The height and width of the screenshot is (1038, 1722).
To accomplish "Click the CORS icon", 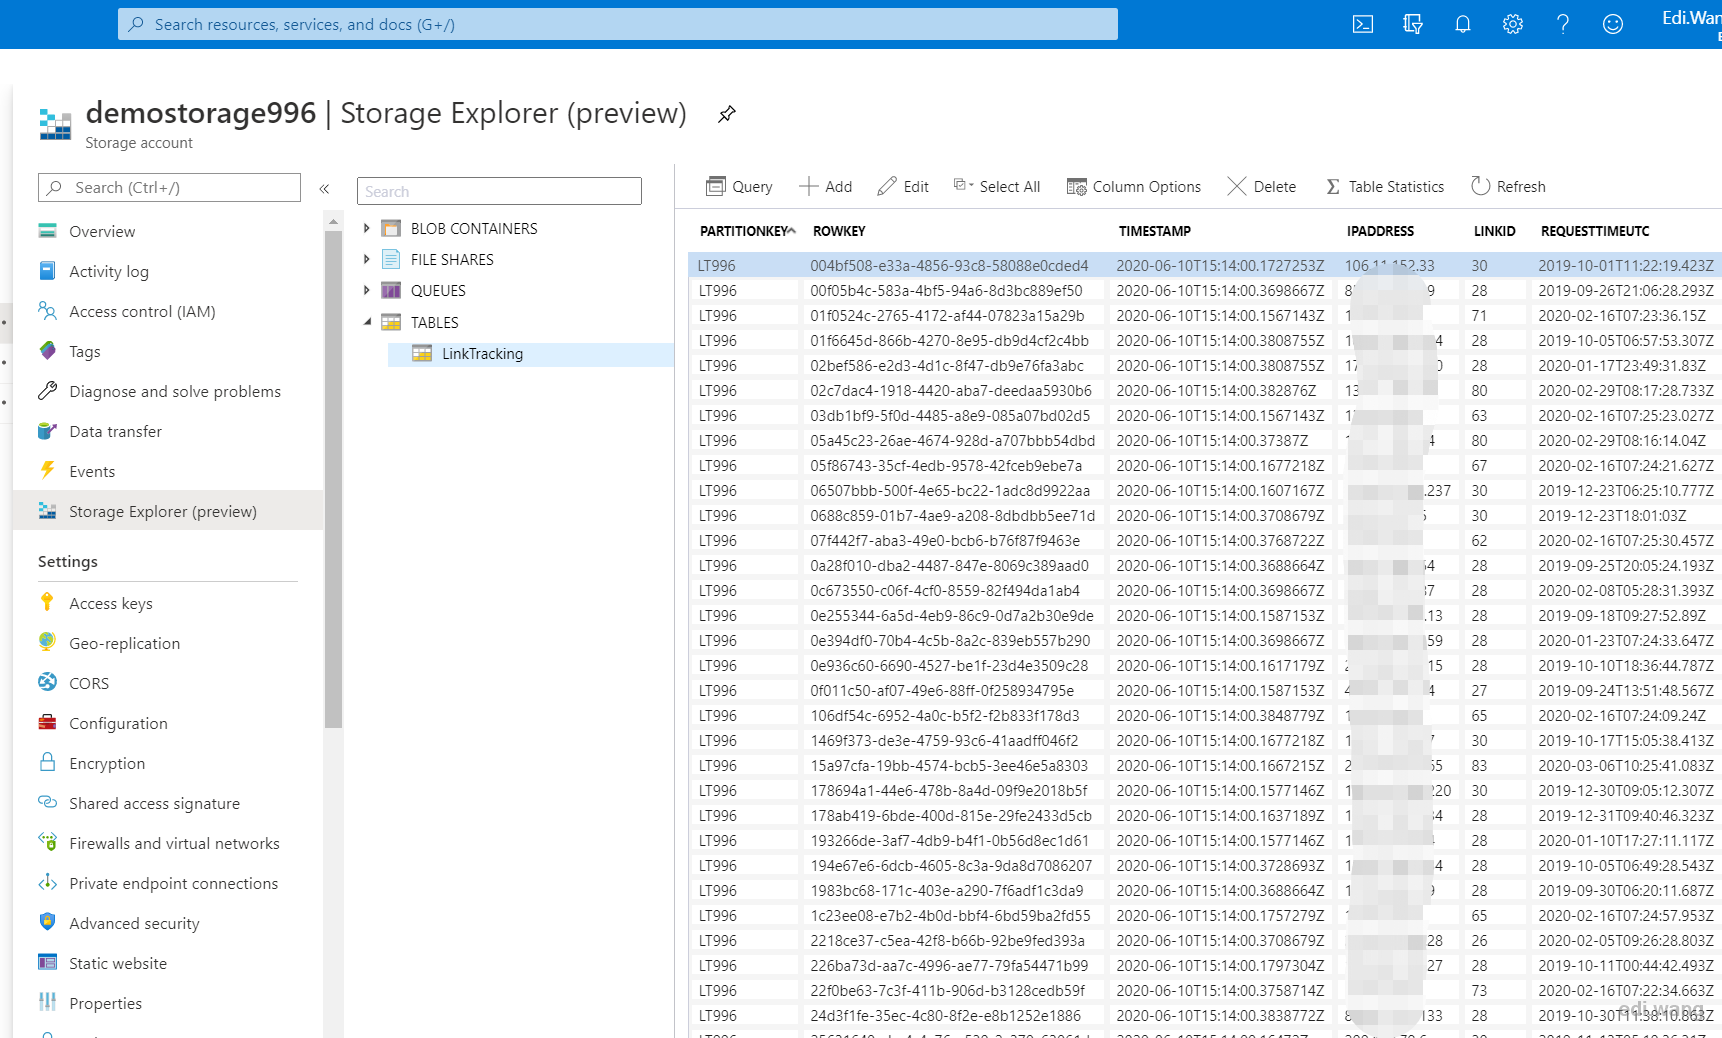I will [47, 683].
